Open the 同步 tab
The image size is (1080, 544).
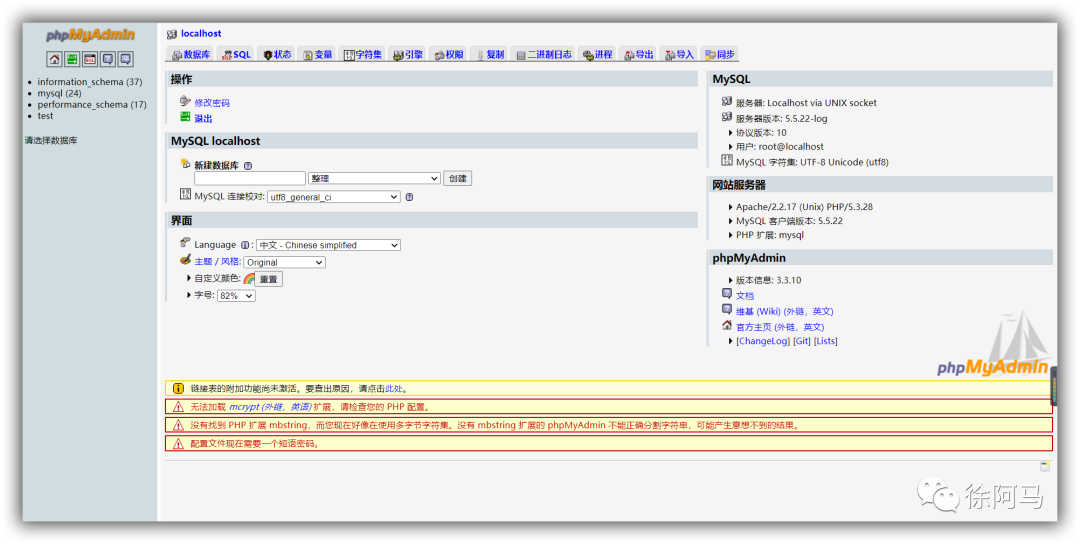720,54
